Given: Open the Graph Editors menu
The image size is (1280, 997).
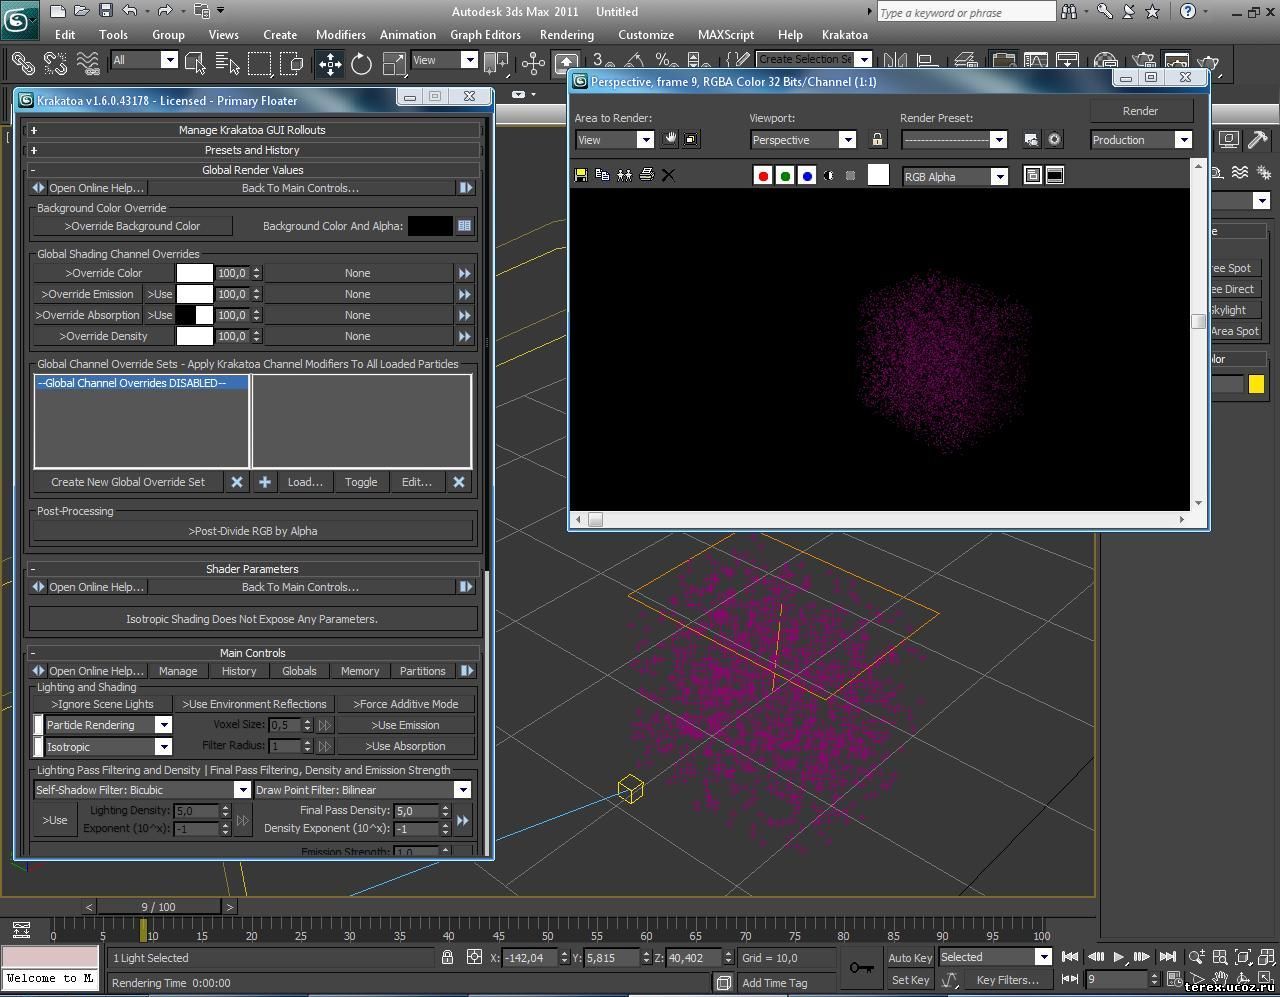Looking at the screenshot, I should pos(485,34).
